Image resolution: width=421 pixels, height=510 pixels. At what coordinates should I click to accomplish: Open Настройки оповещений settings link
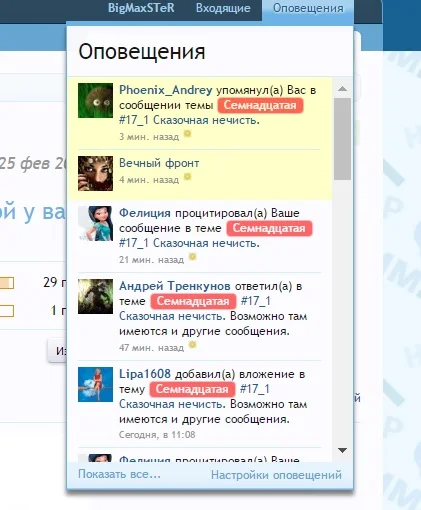pyautogui.click(x=276, y=475)
